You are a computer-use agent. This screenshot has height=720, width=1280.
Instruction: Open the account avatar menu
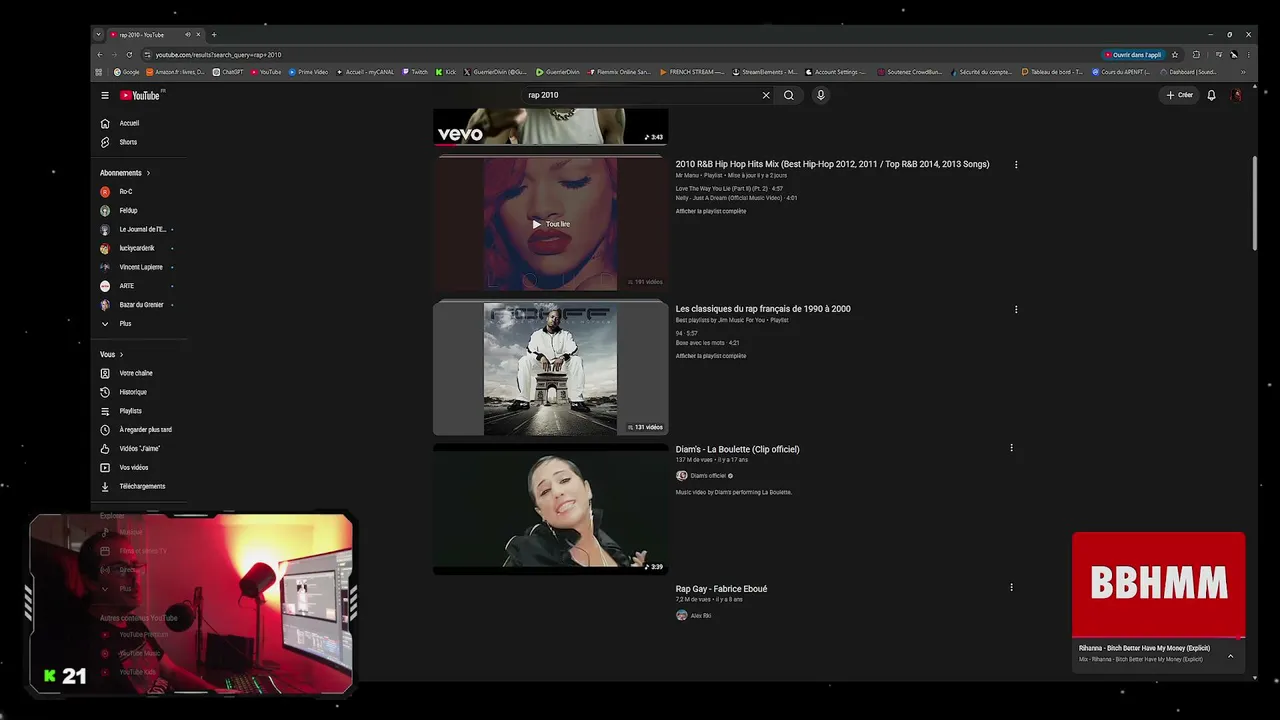[1236, 95]
